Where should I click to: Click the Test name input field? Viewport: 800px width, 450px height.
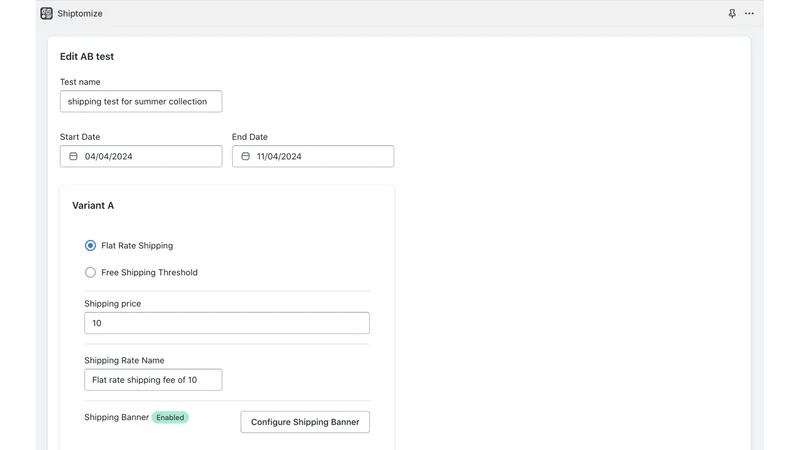[141, 102]
